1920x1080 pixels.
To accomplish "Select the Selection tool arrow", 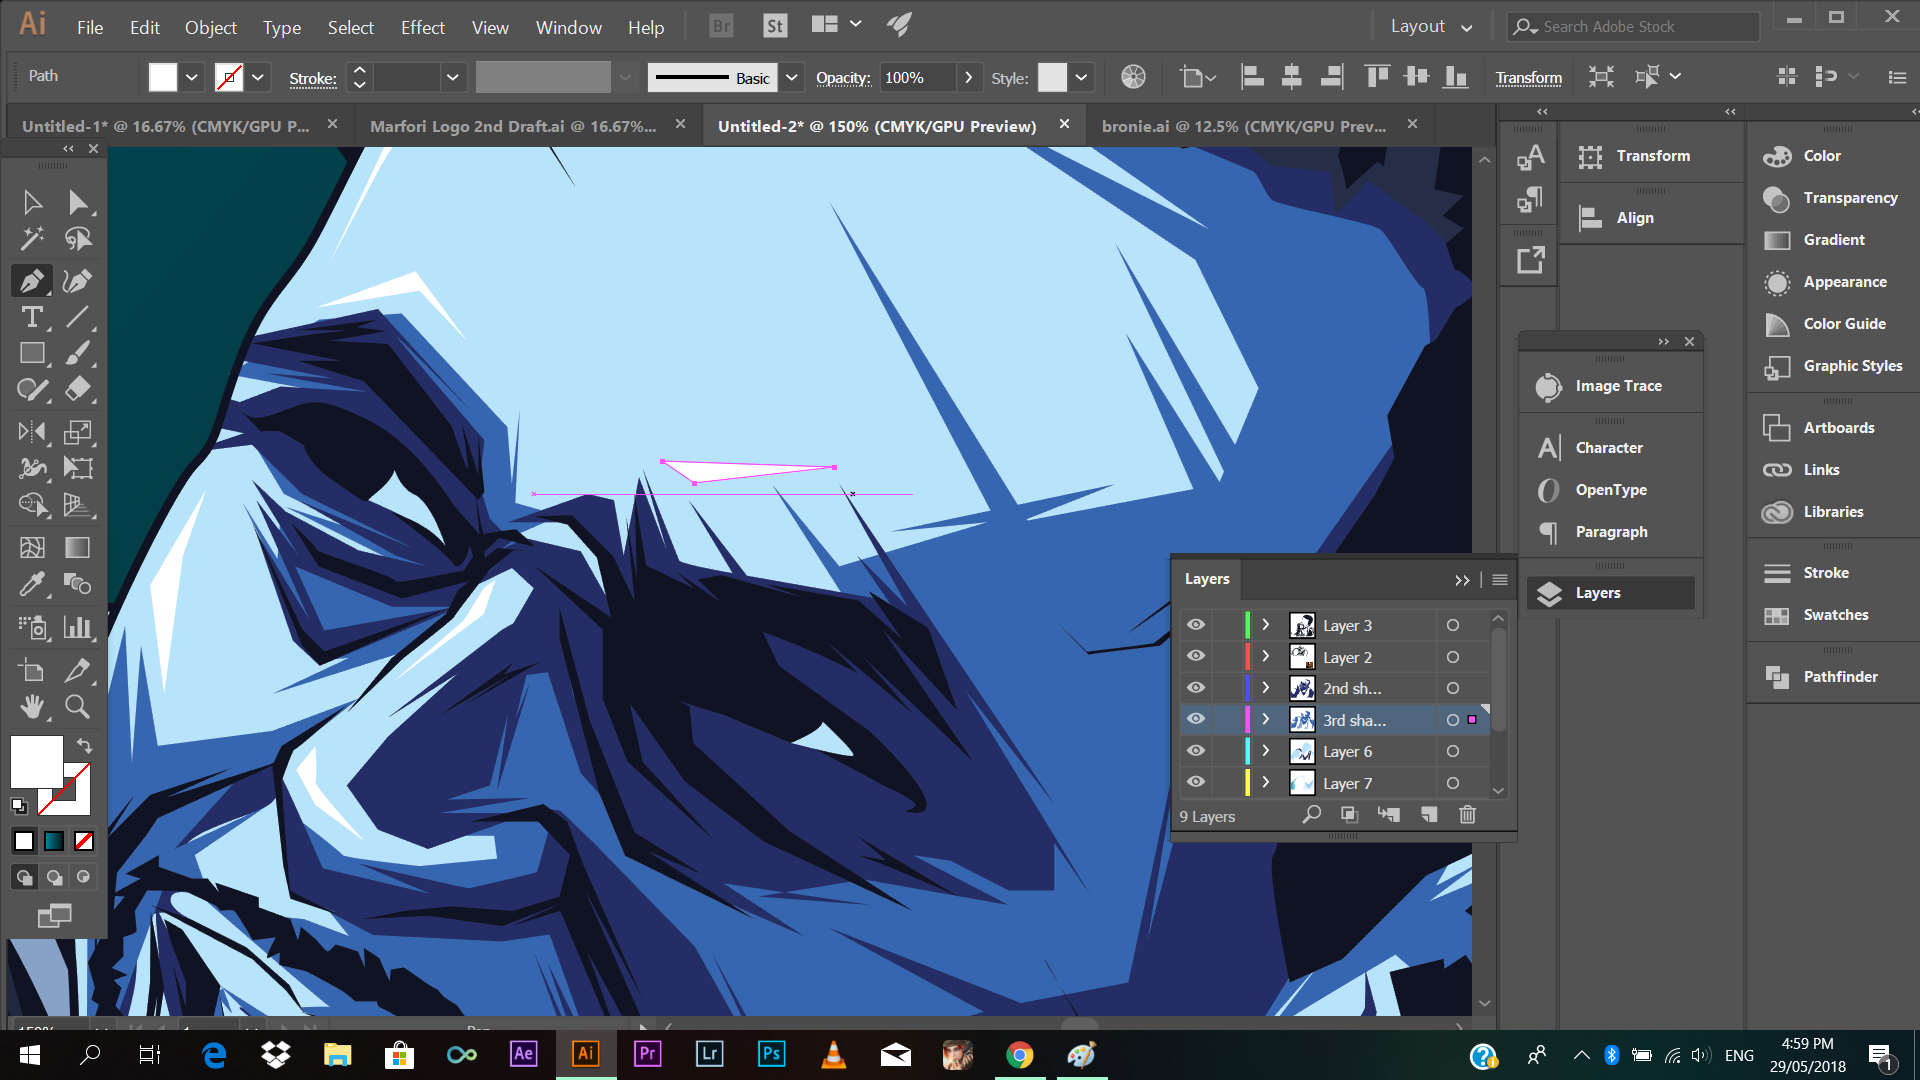I will point(32,202).
